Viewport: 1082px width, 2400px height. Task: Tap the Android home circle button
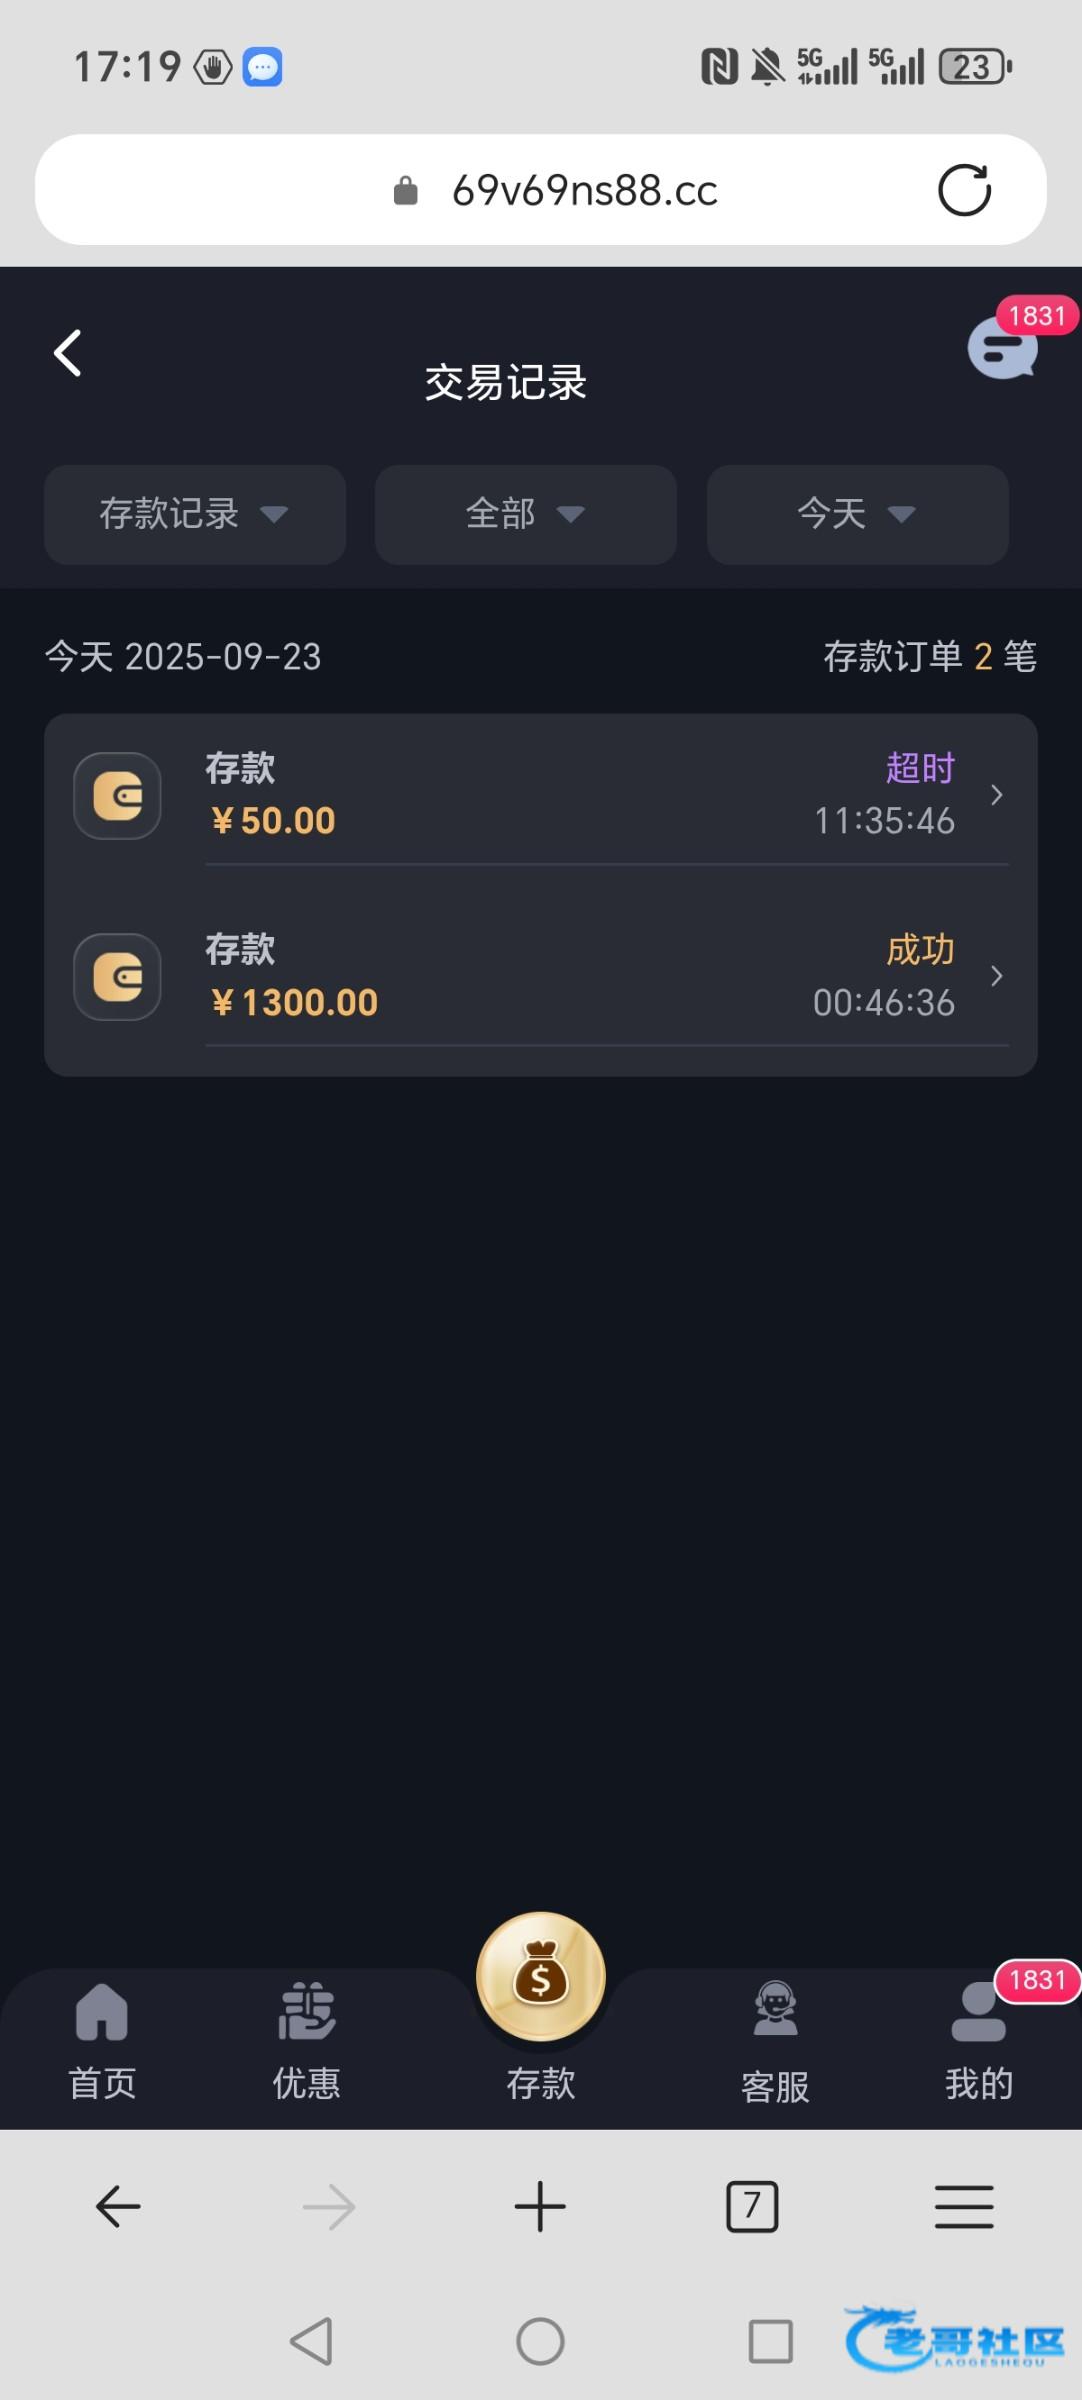click(540, 2341)
